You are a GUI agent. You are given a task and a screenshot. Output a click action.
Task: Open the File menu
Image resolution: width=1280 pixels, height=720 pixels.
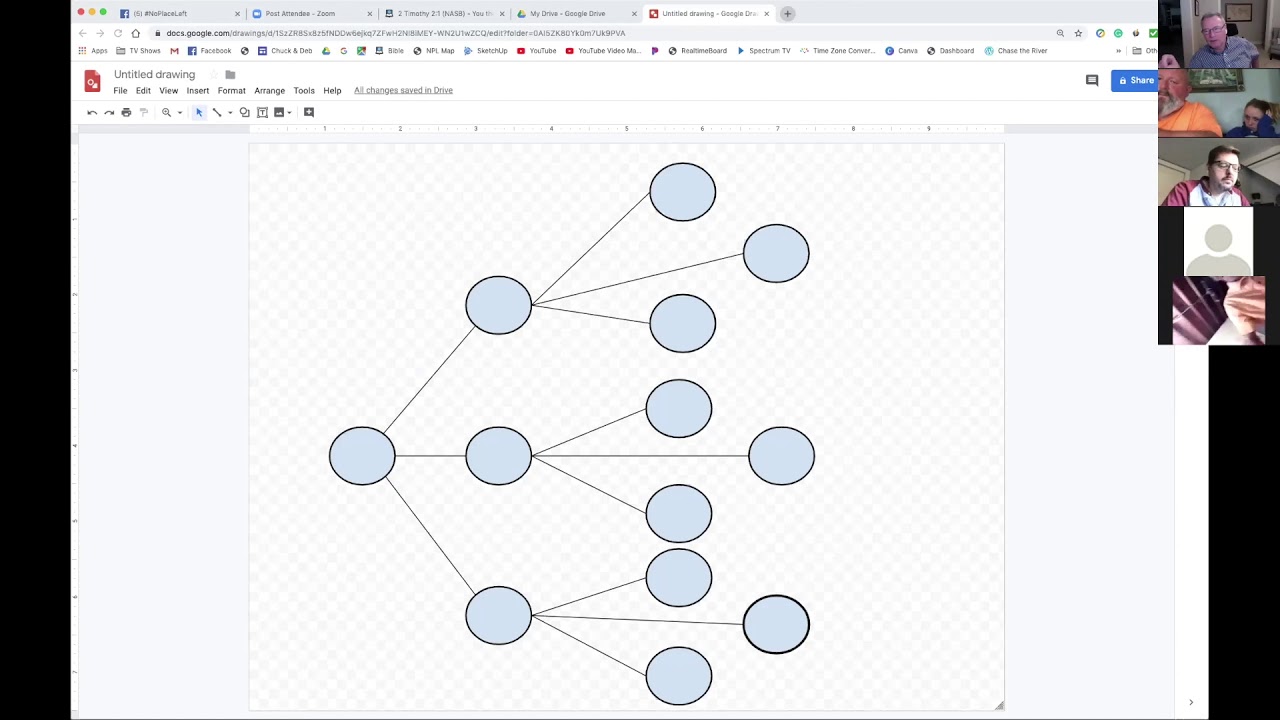pyautogui.click(x=120, y=90)
